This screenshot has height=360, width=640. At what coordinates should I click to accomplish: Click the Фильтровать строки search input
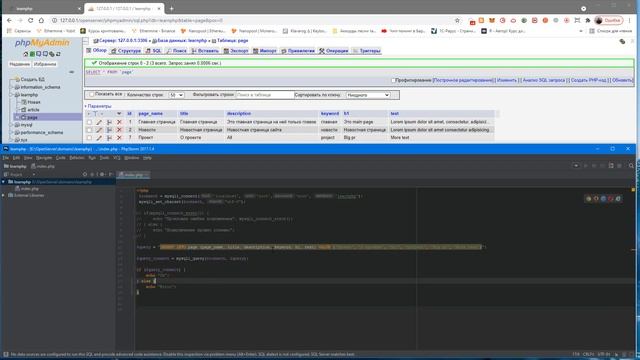coord(265,95)
